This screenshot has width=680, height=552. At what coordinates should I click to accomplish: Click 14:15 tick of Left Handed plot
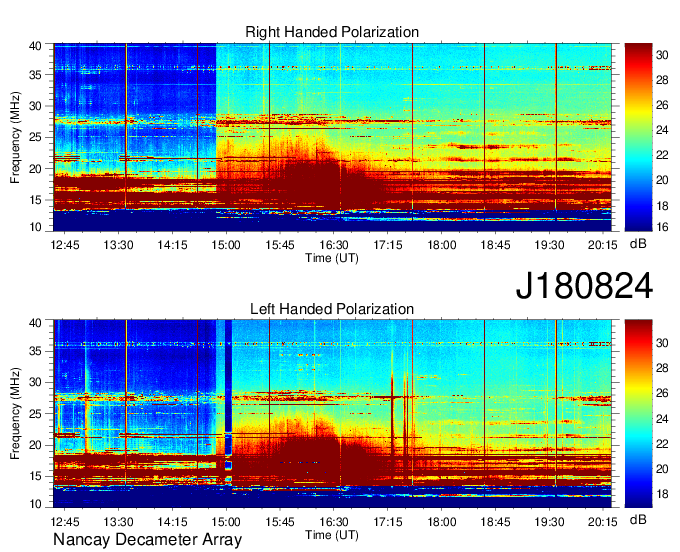coord(172,521)
